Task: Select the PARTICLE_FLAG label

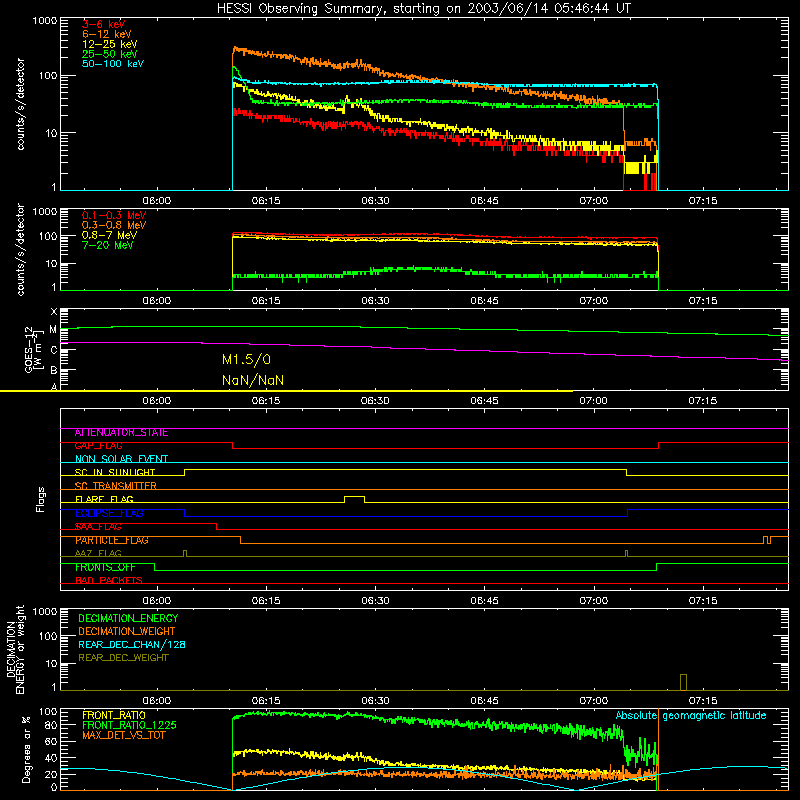Action: 112,540
